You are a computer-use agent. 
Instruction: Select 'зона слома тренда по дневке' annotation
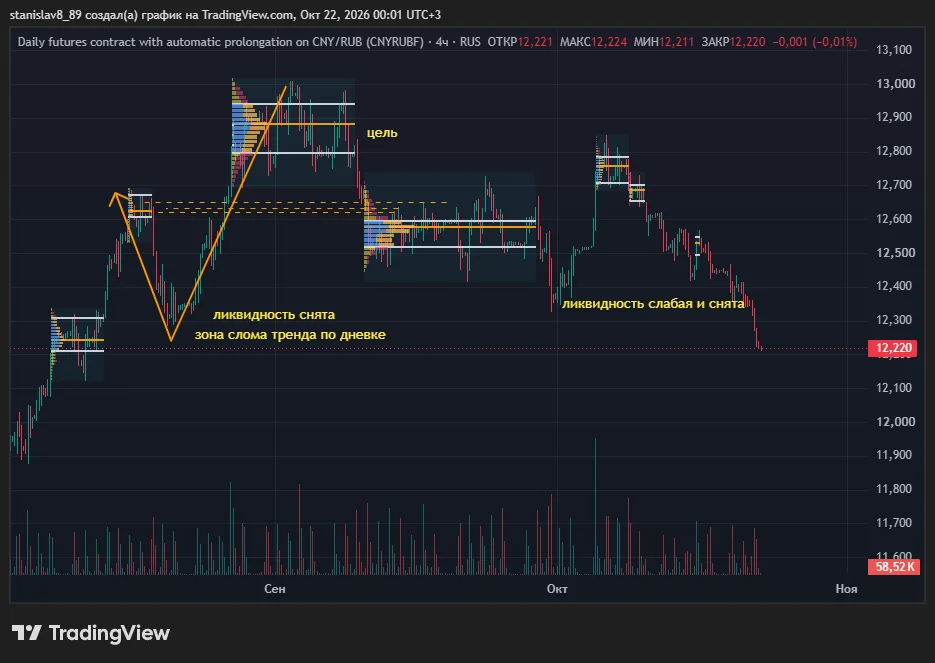click(290, 335)
